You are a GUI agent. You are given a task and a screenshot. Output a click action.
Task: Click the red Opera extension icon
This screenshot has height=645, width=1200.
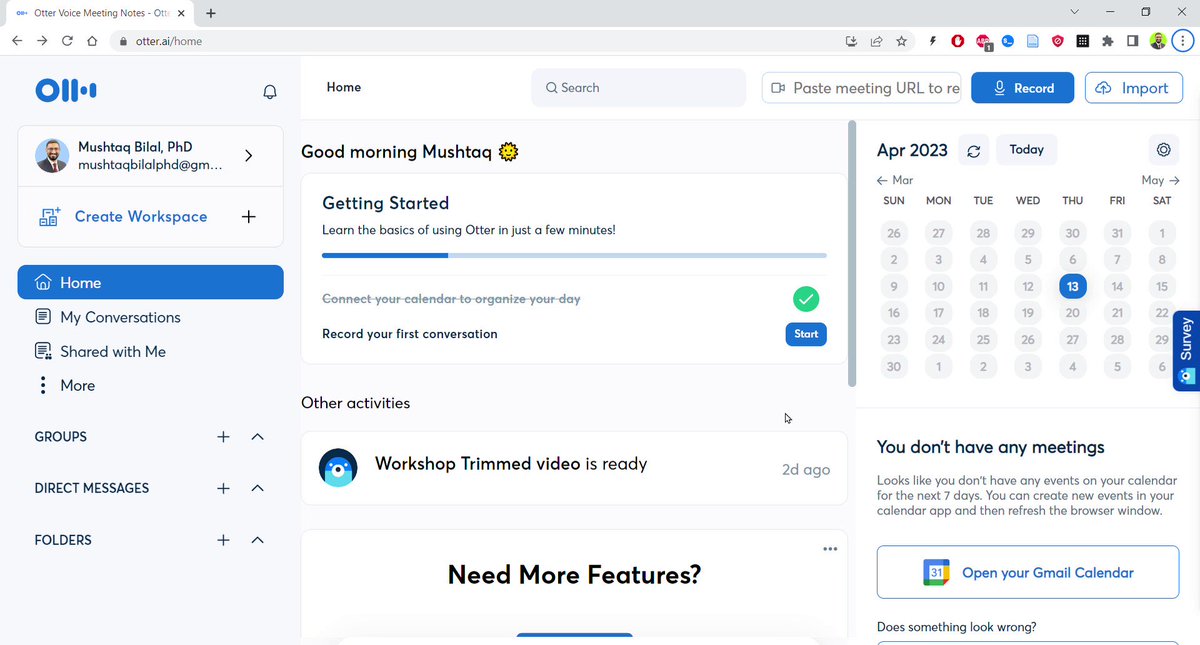957,41
